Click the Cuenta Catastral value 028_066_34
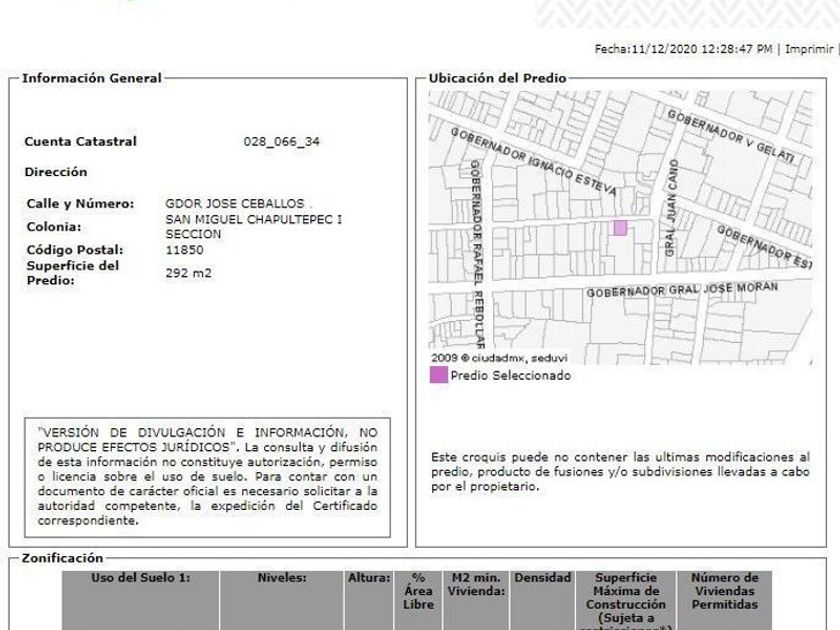Image resolution: width=840 pixels, height=630 pixels. point(282,141)
